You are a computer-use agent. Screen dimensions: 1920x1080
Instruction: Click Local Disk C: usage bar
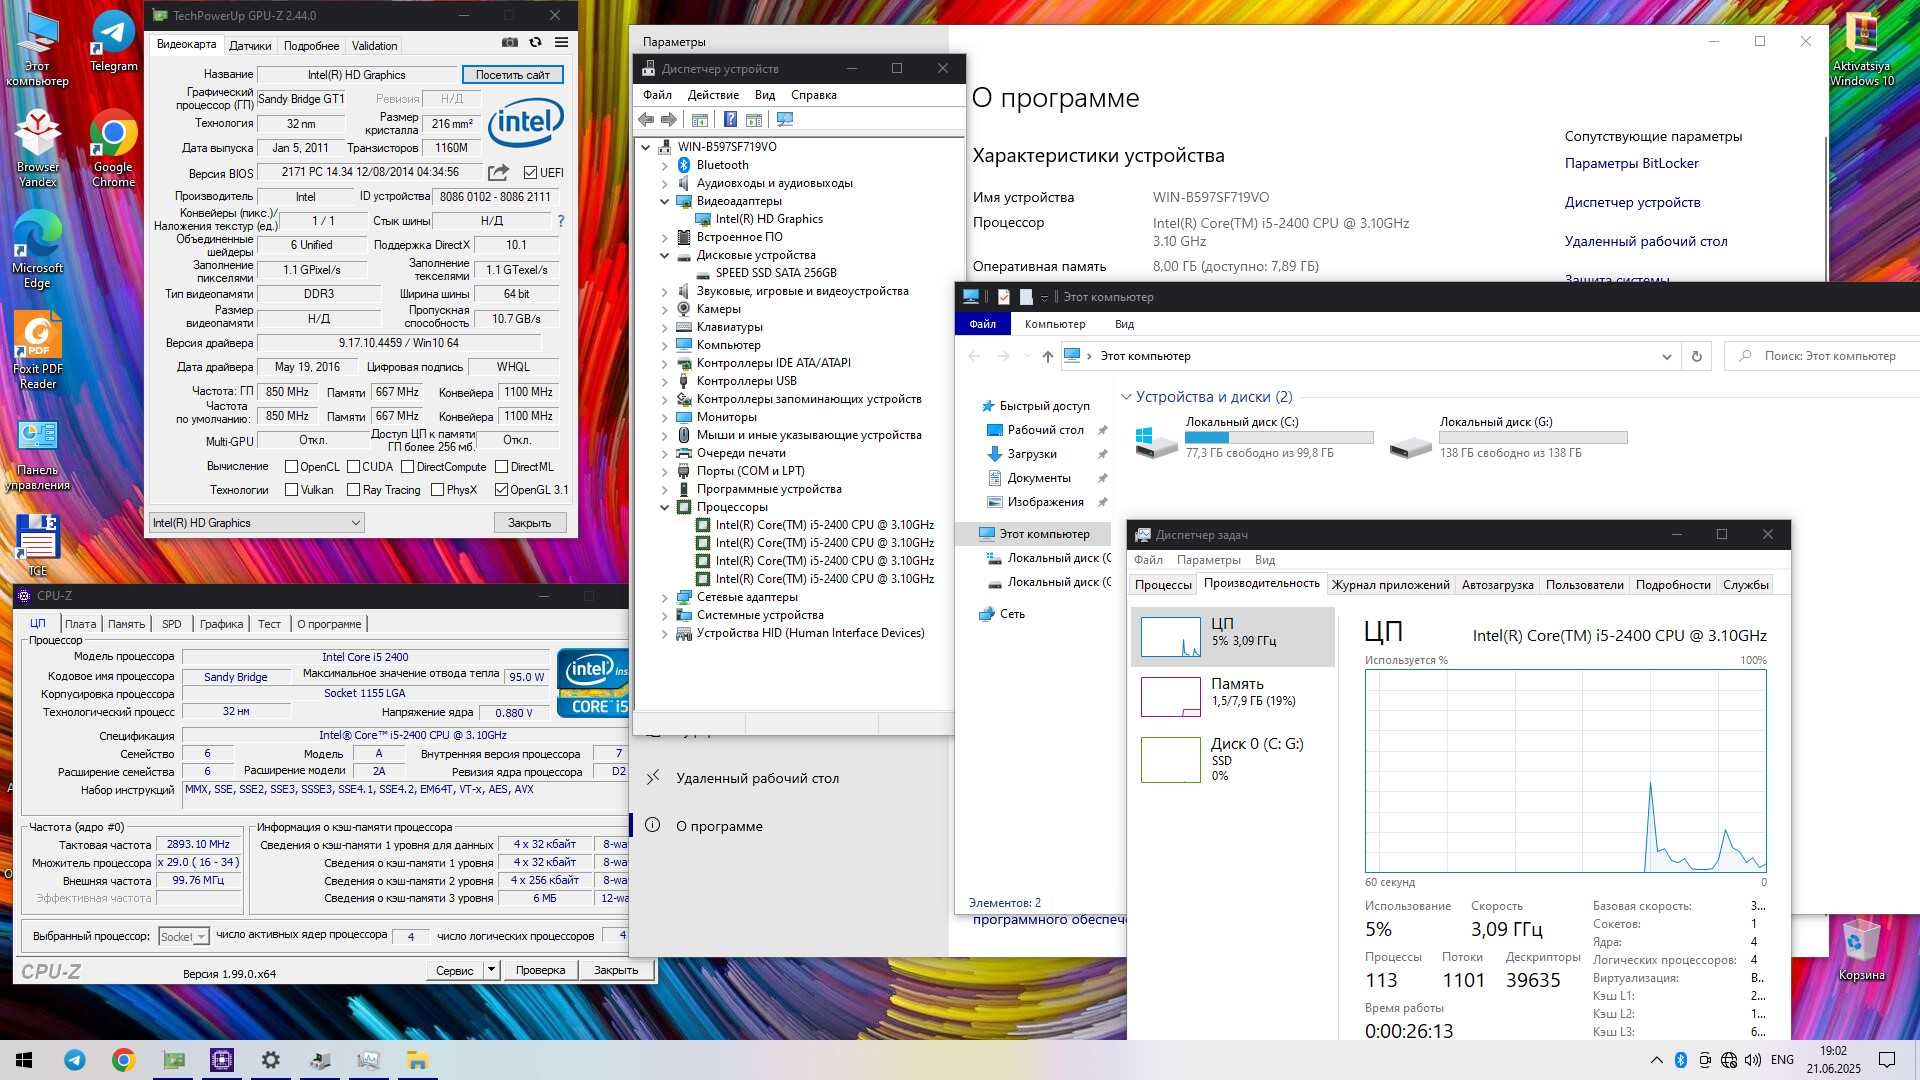(1279, 437)
